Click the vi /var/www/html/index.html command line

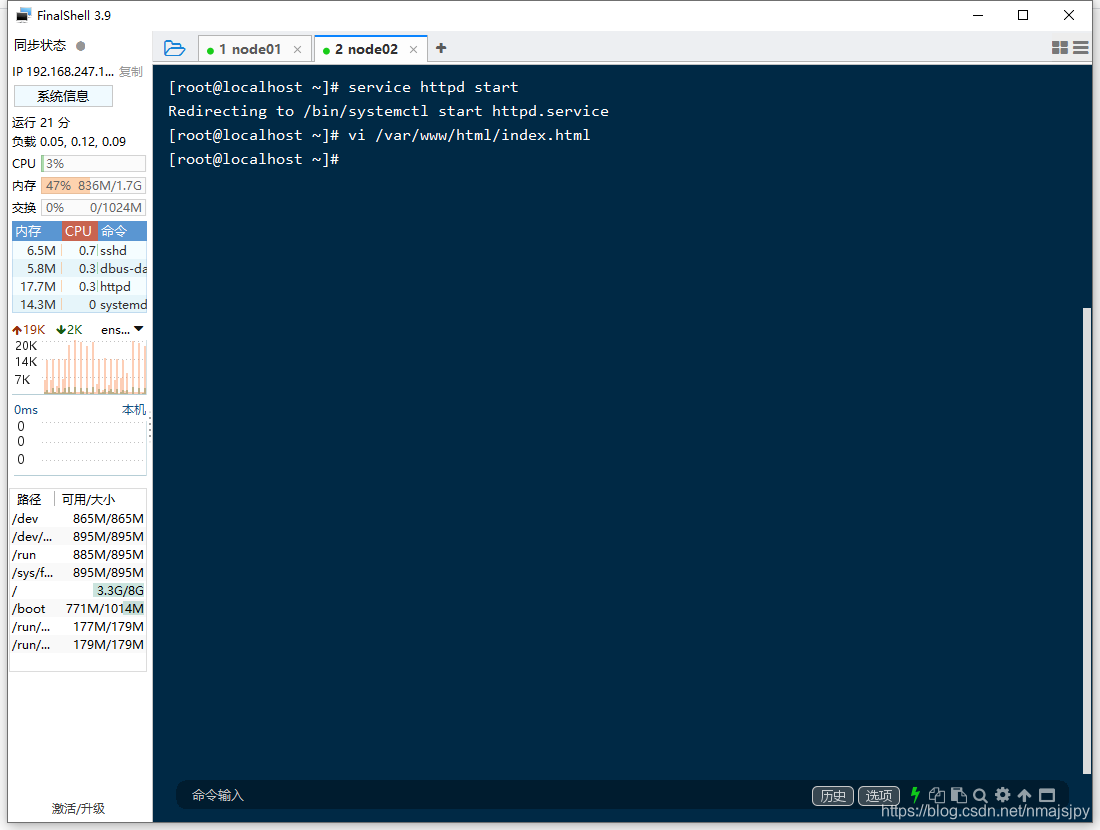pyautogui.click(x=379, y=135)
